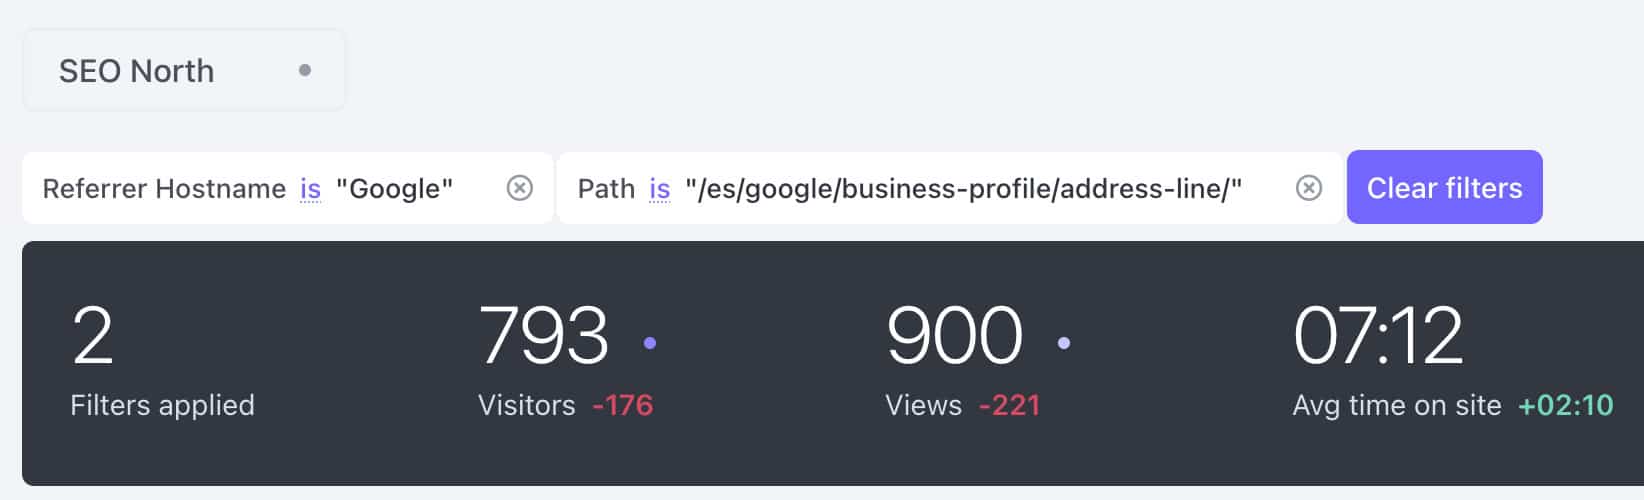Click the Referrer Hostname filter label
The width and height of the screenshot is (1644, 500).
164,188
